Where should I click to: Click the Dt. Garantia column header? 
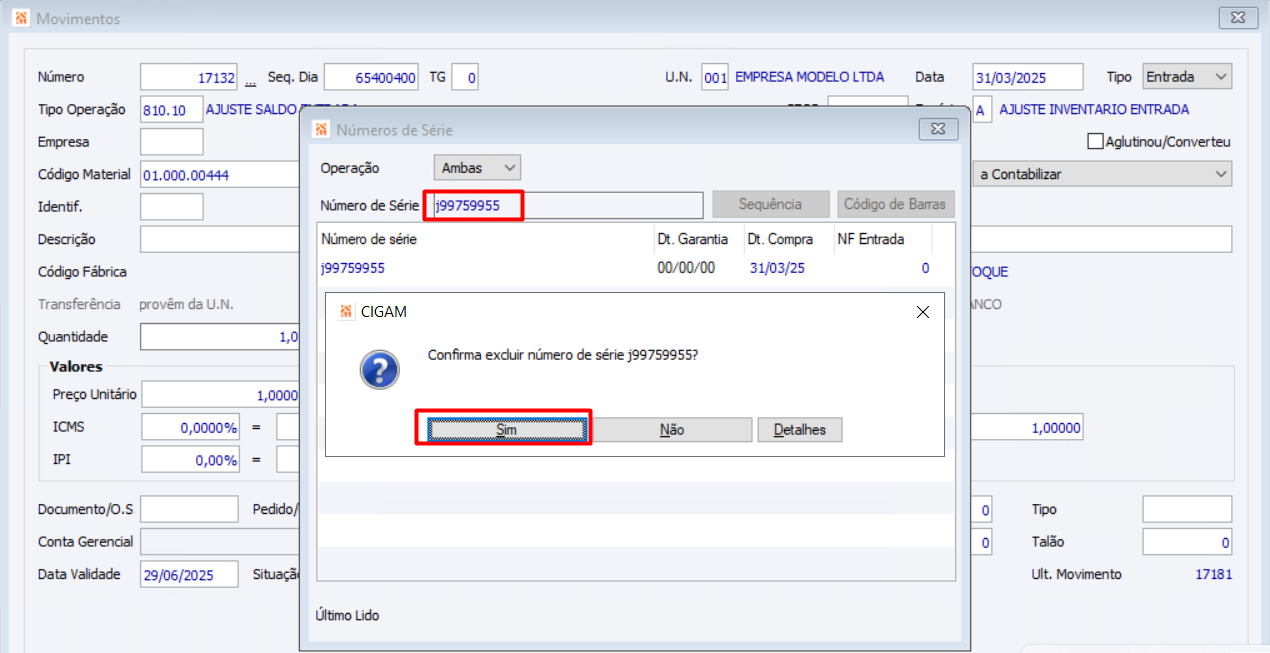pos(692,239)
